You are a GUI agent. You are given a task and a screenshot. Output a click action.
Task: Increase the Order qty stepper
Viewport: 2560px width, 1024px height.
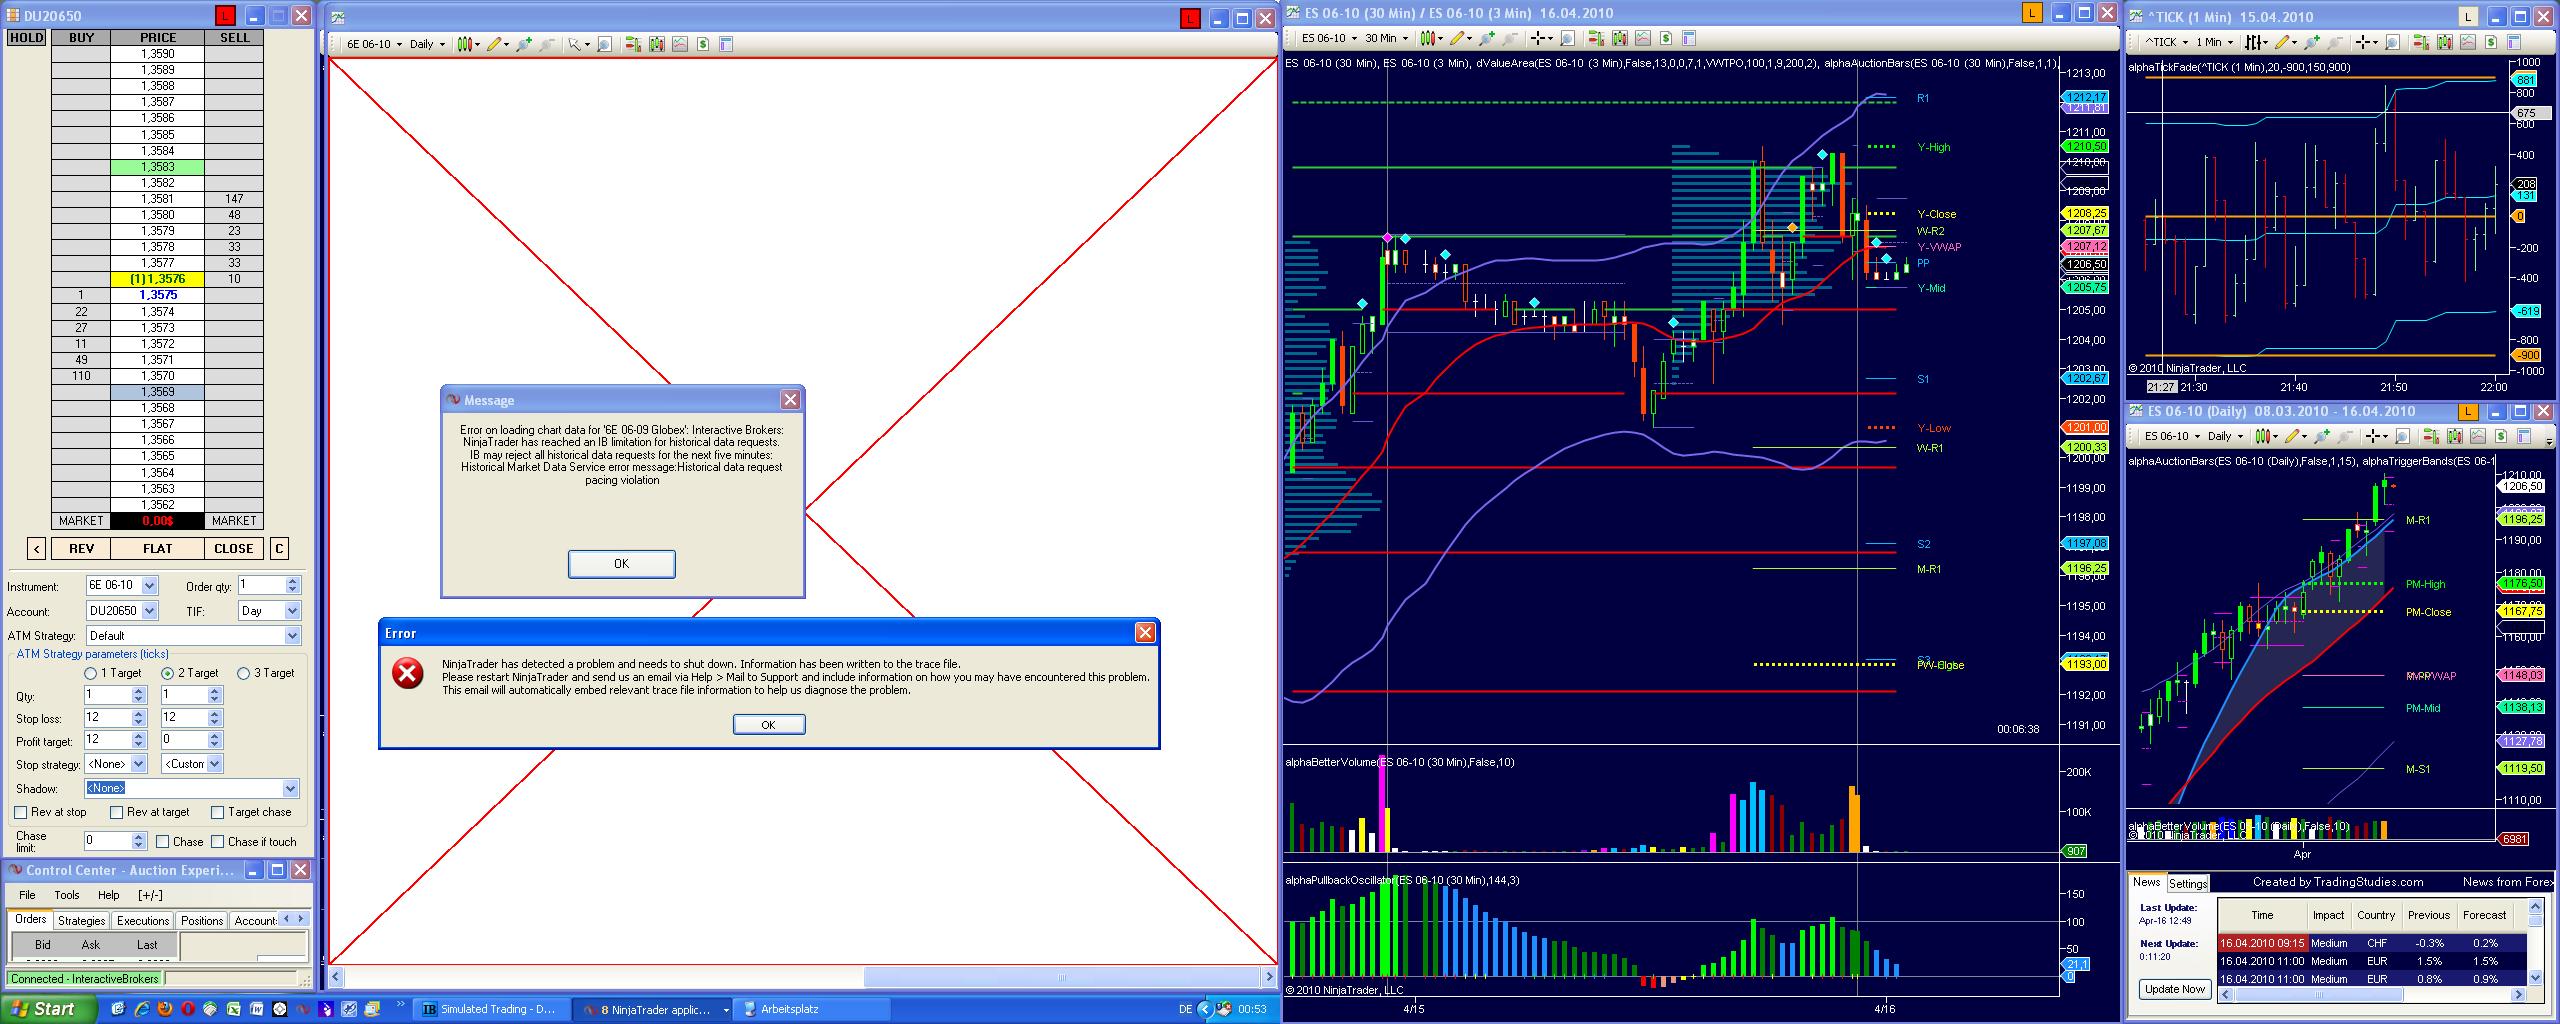292,581
